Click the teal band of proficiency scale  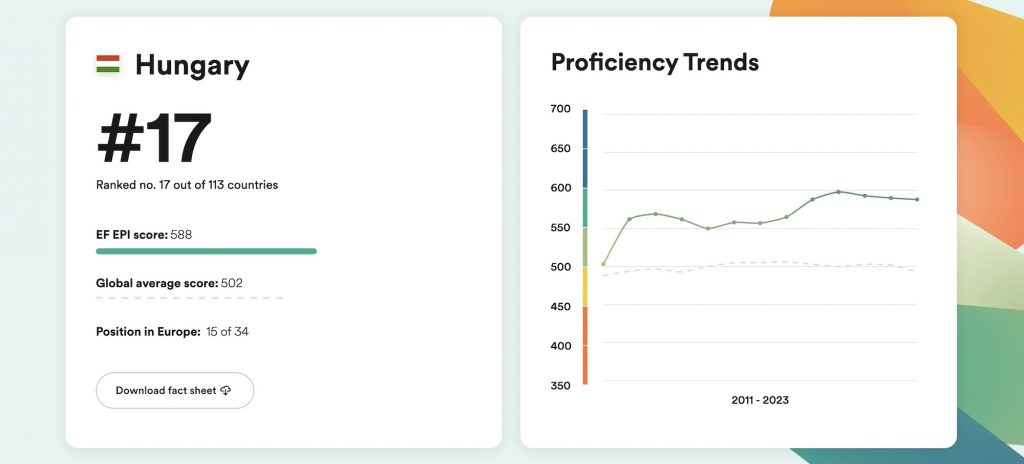click(x=585, y=207)
